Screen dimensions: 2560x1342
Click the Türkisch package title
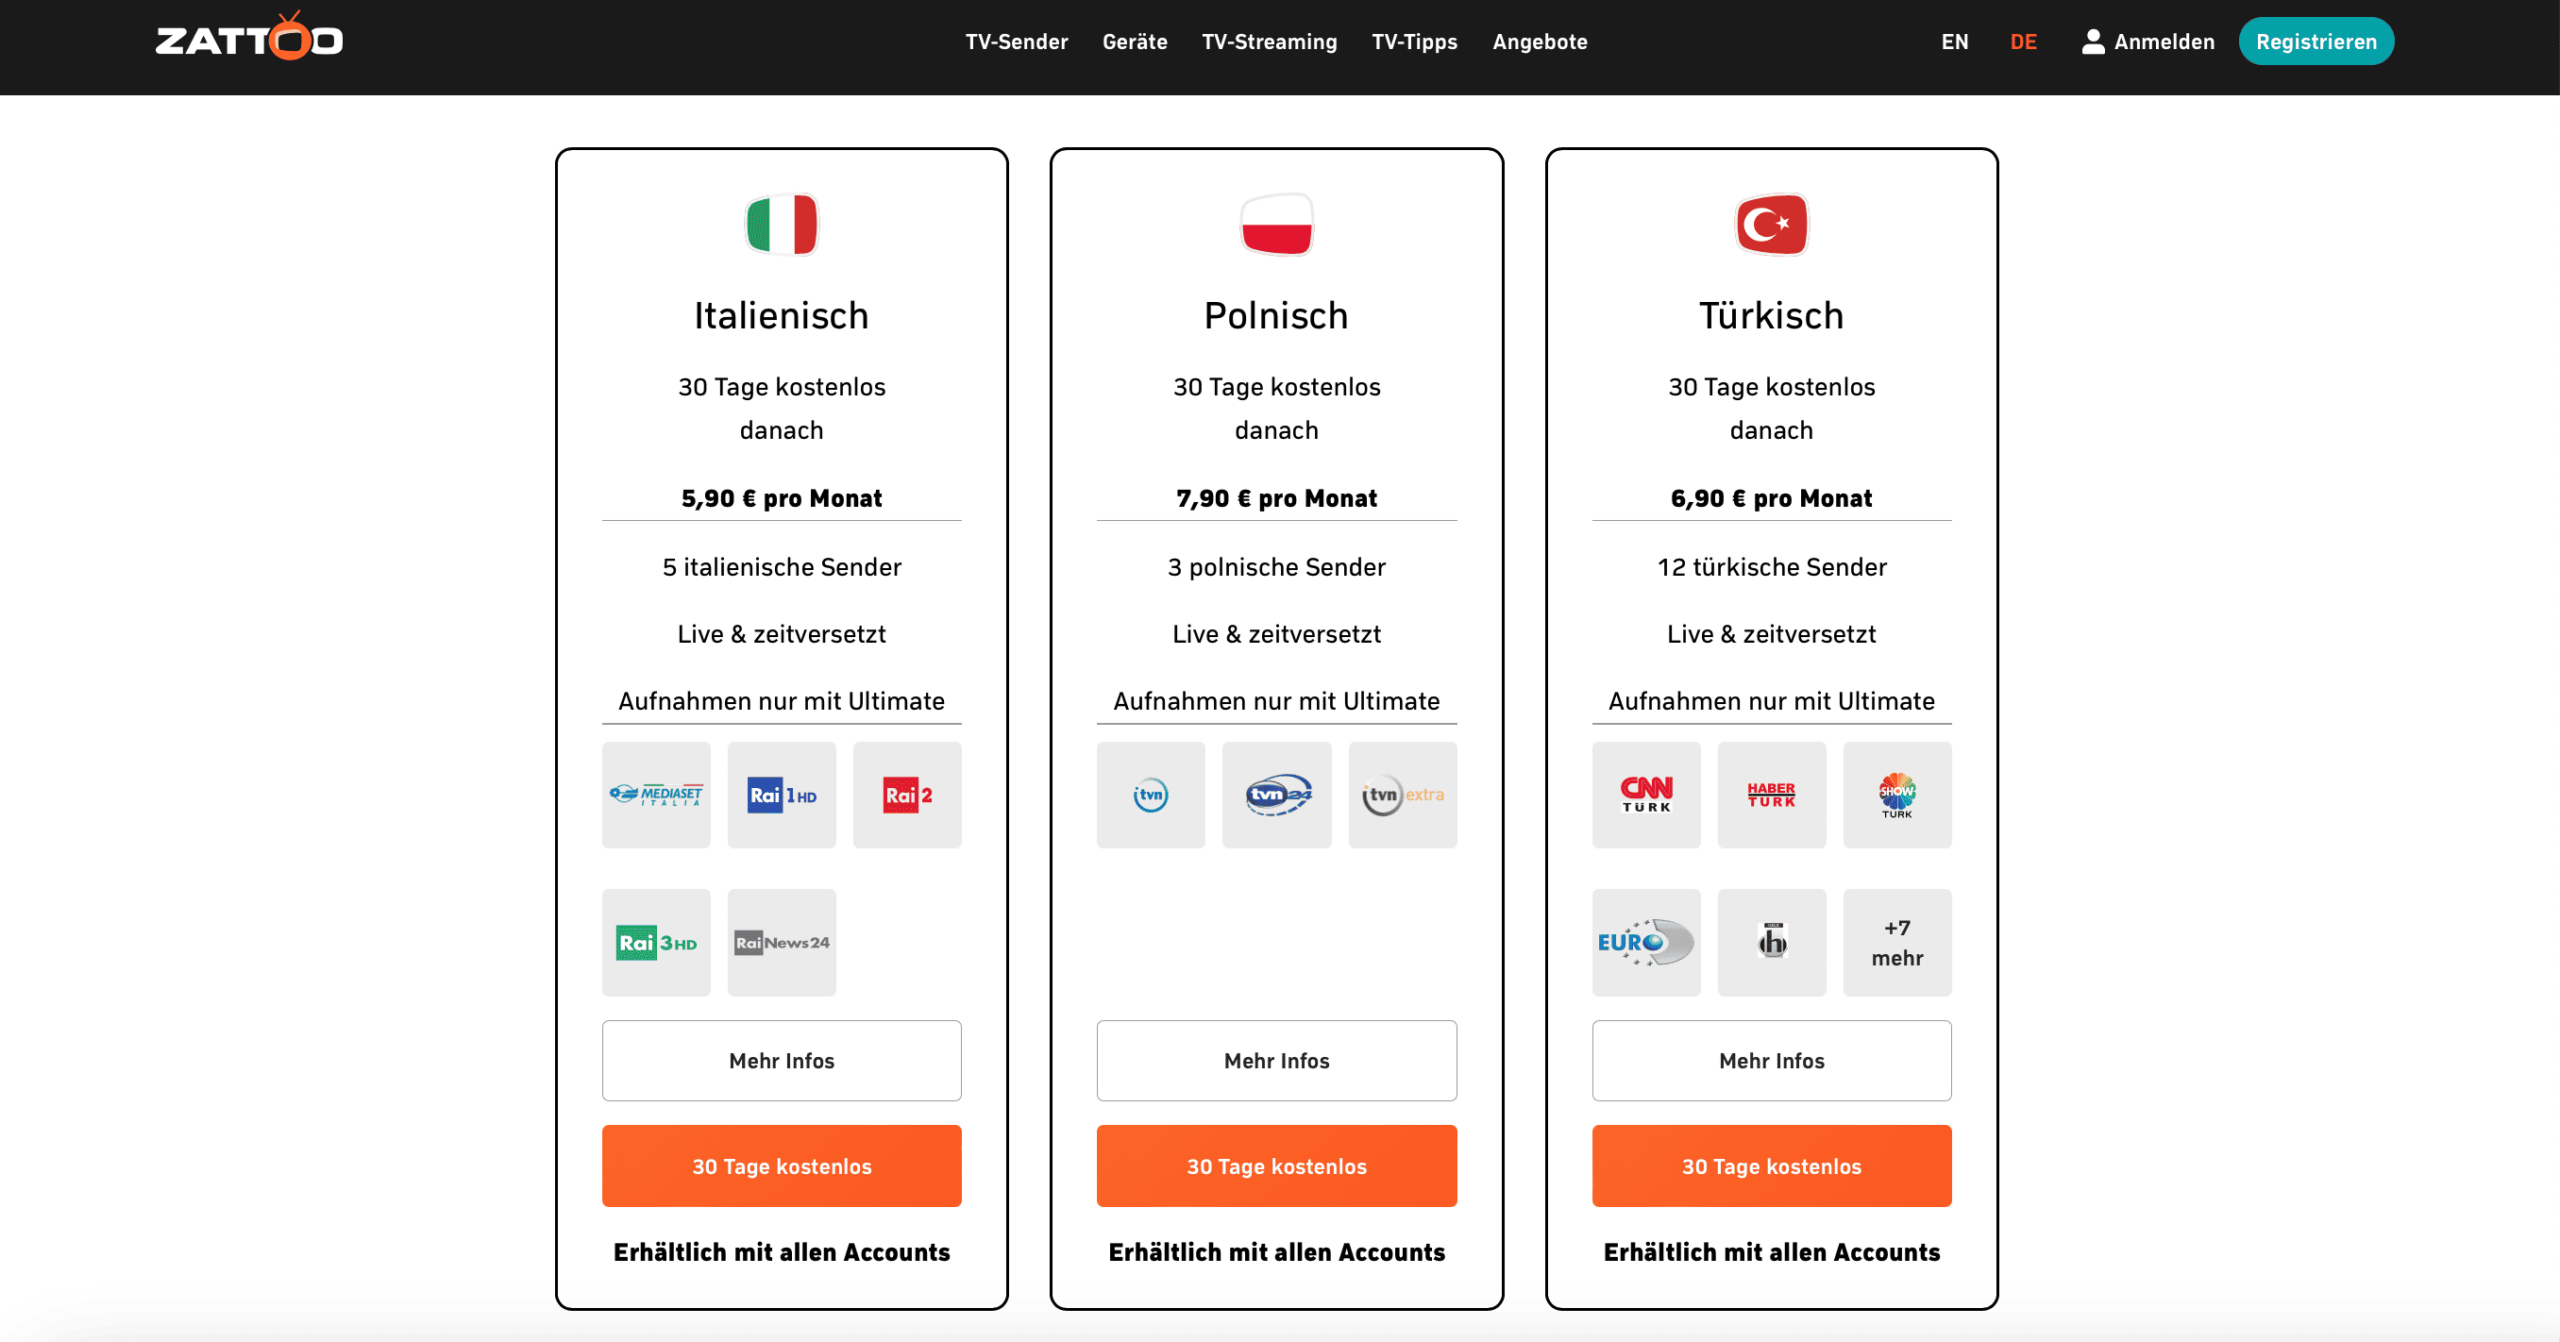click(x=1771, y=316)
